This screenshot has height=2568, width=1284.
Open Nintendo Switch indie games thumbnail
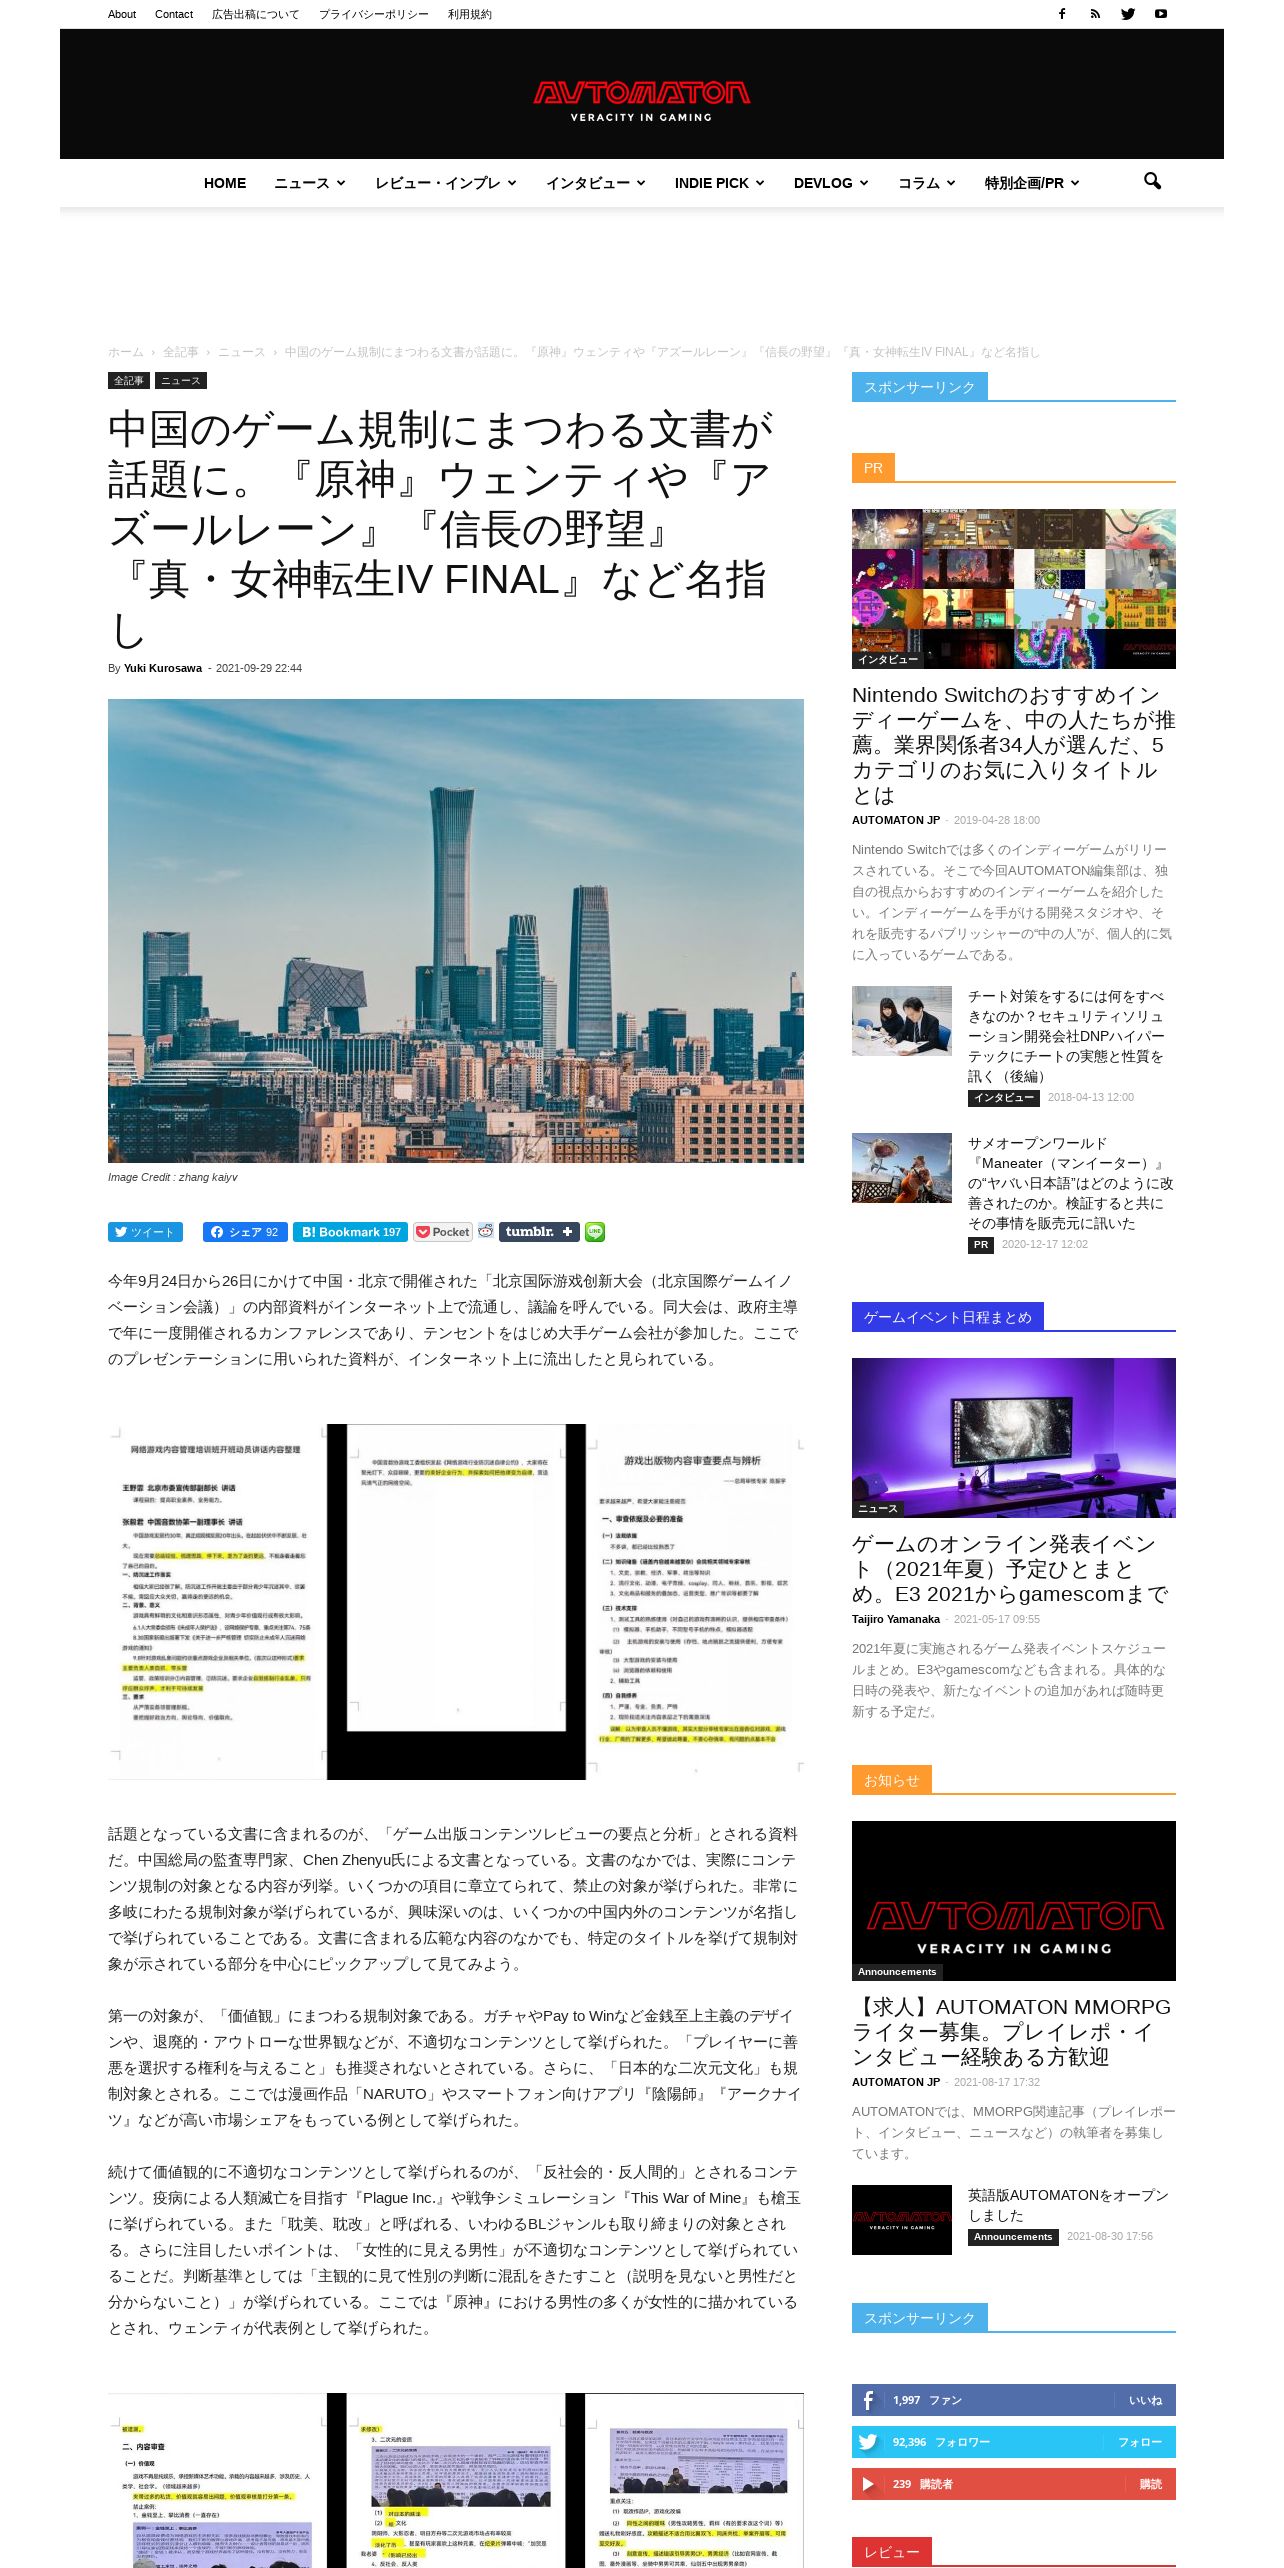(x=1014, y=589)
